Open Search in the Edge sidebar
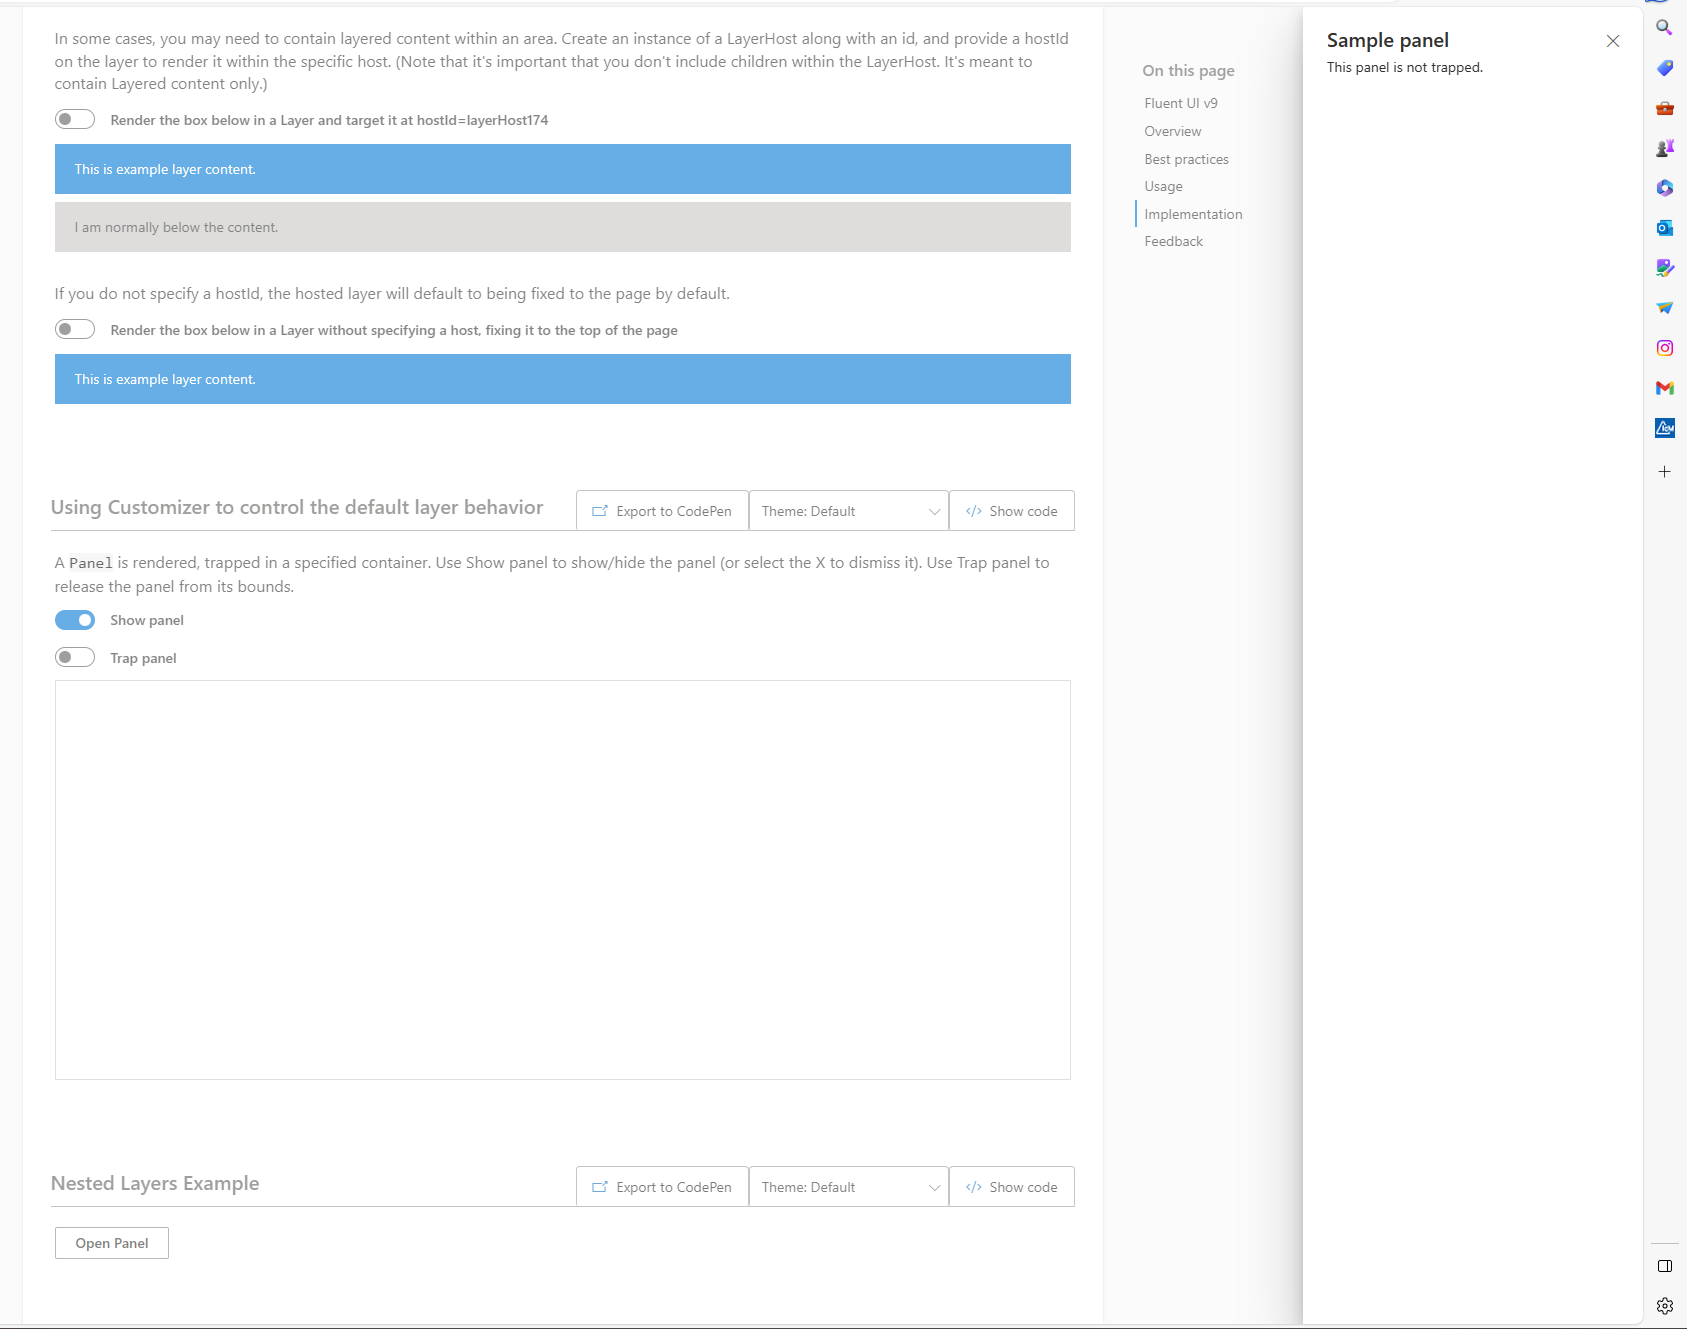 click(1665, 29)
